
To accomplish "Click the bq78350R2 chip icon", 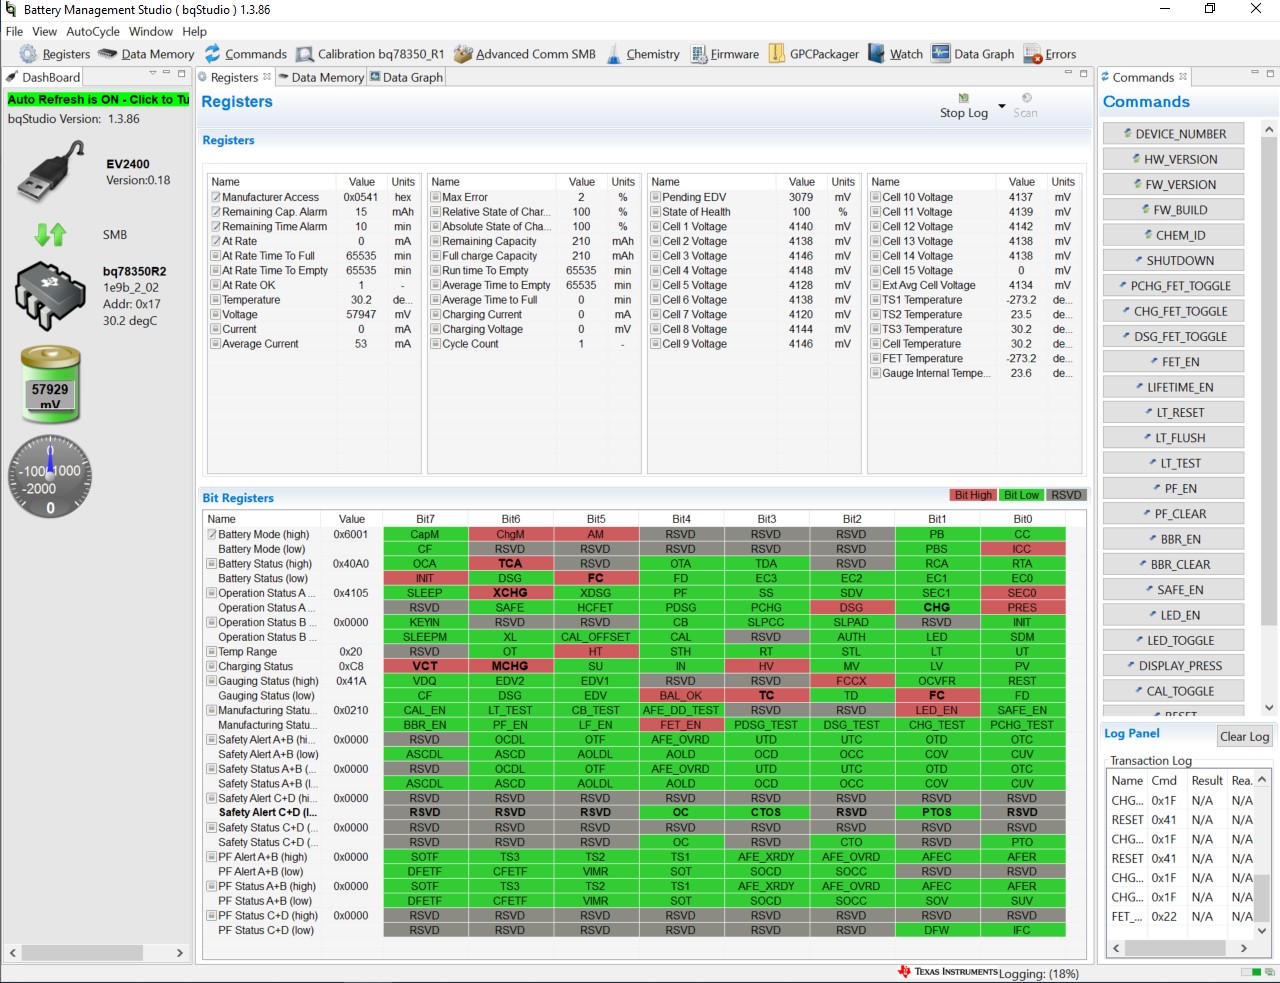I will click(51, 294).
